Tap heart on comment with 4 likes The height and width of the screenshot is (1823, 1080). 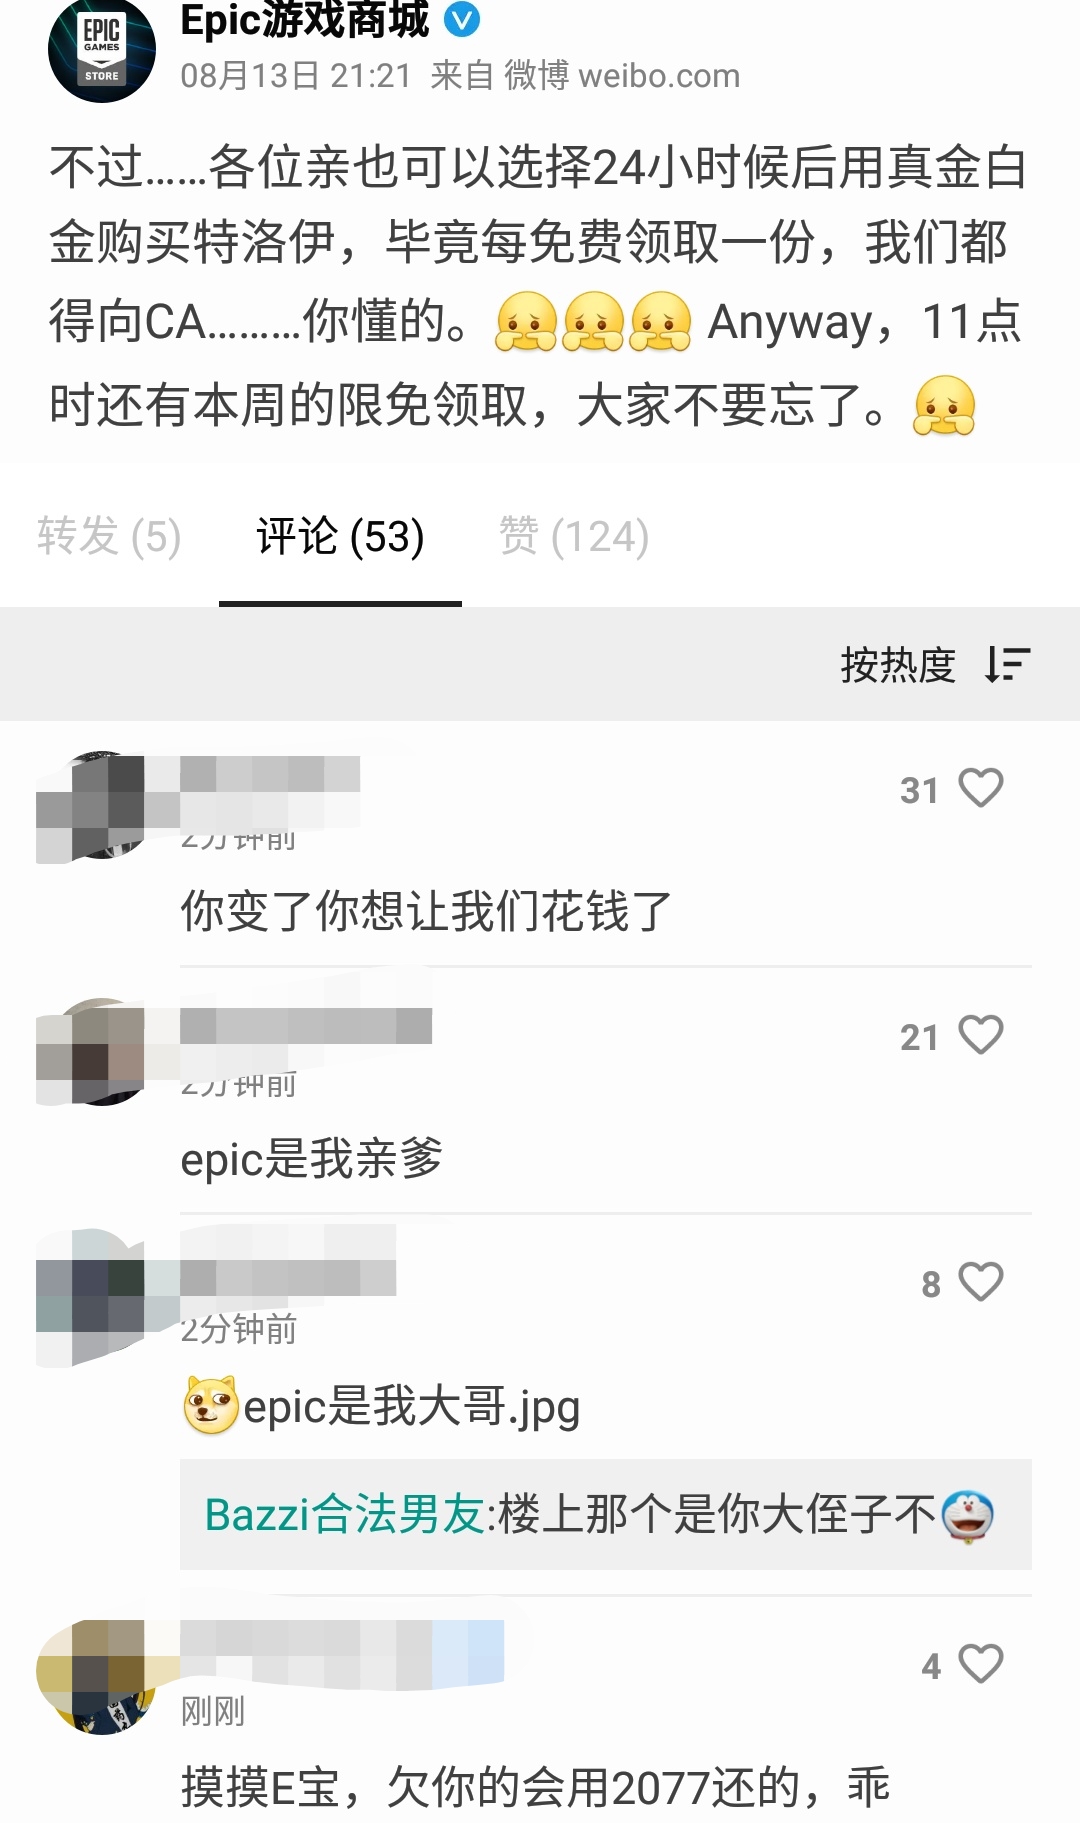click(980, 1664)
